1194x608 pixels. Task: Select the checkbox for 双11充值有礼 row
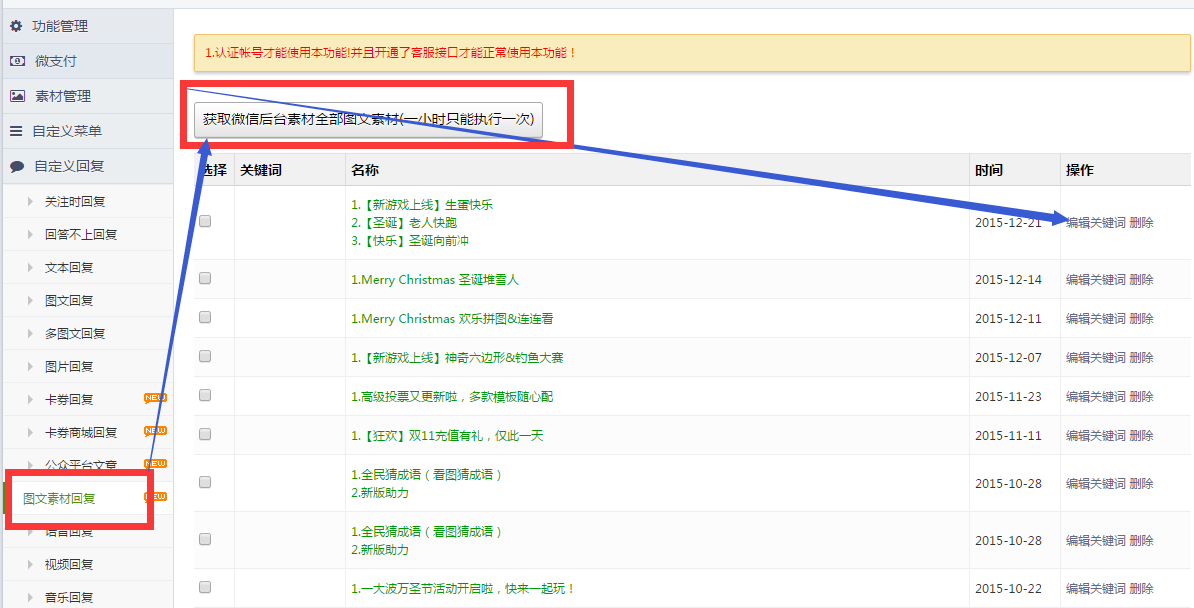205,435
